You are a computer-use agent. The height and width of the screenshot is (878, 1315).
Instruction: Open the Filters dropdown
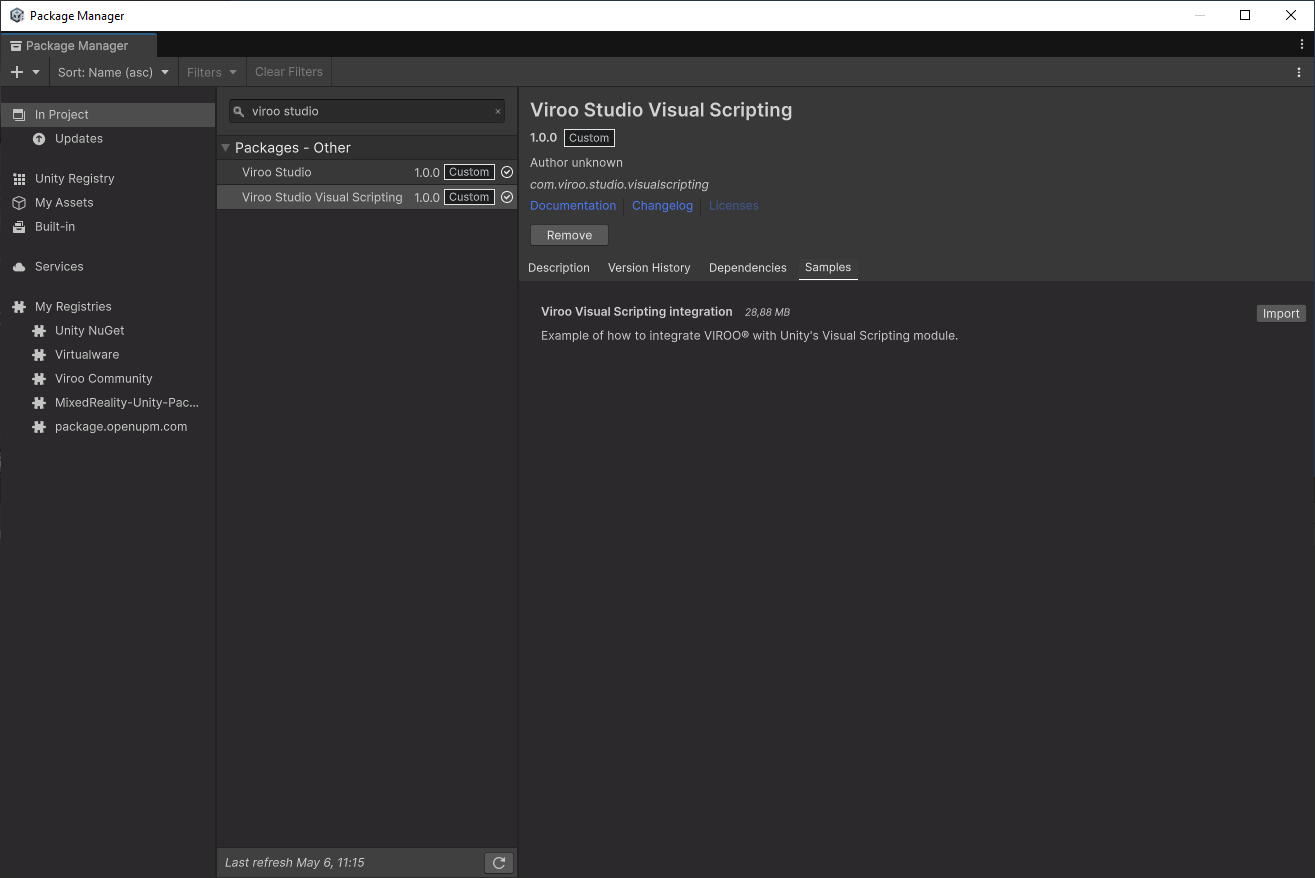[211, 71]
